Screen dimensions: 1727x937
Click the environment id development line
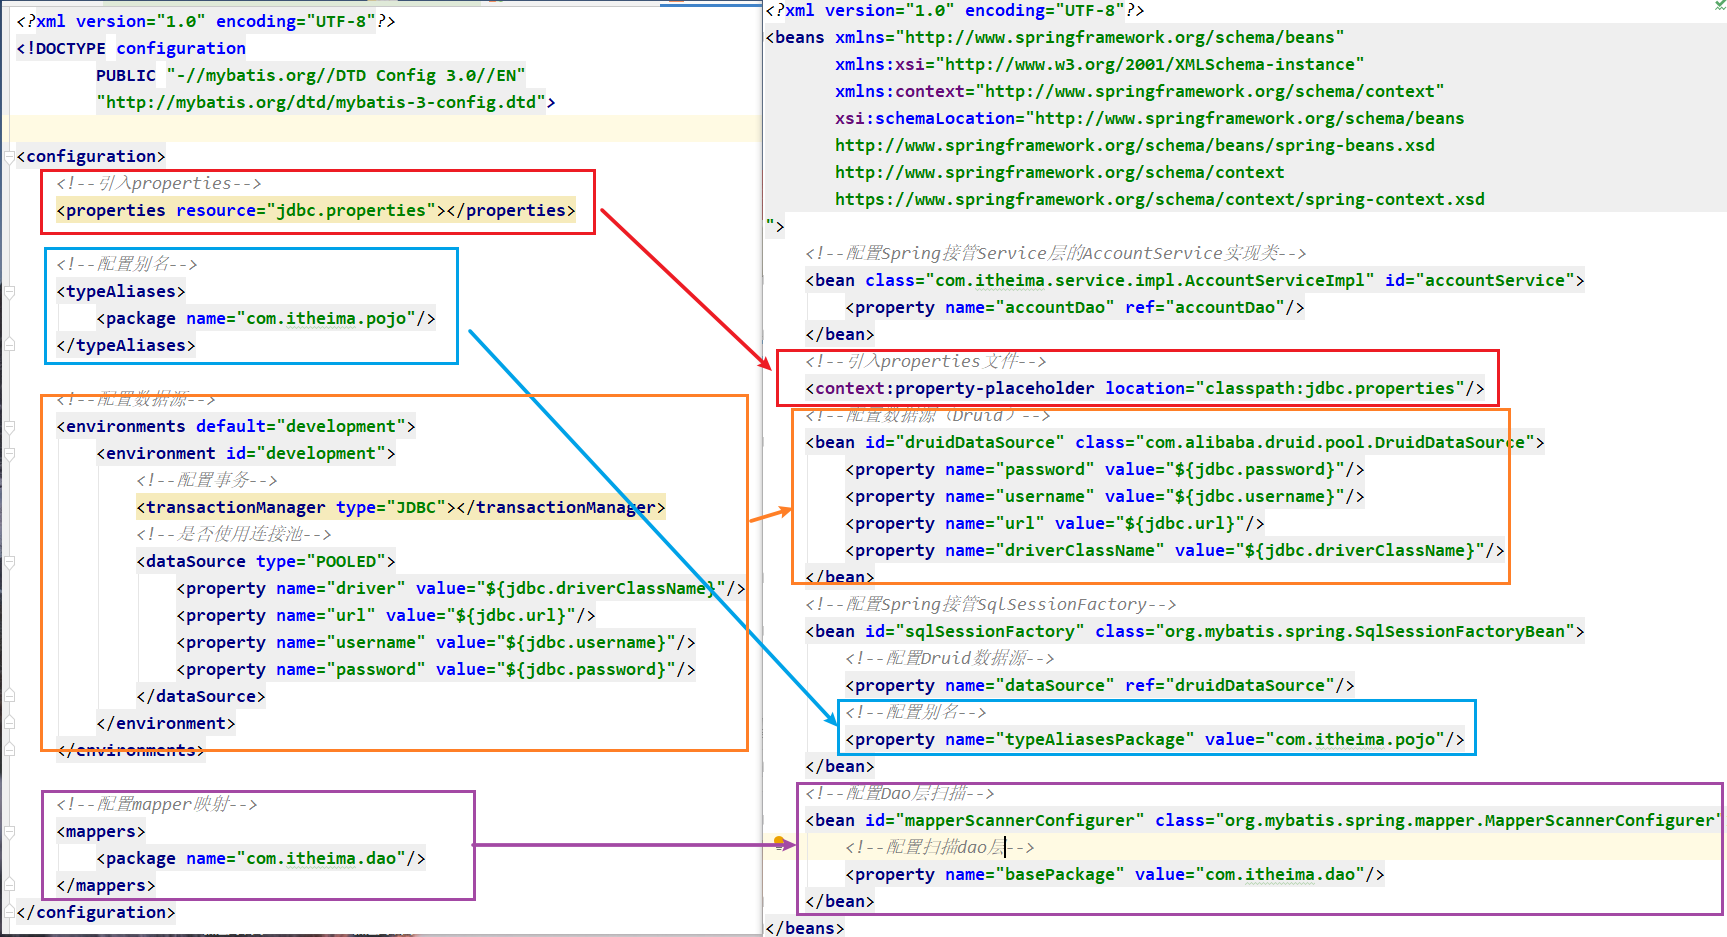pyautogui.click(x=246, y=453)
